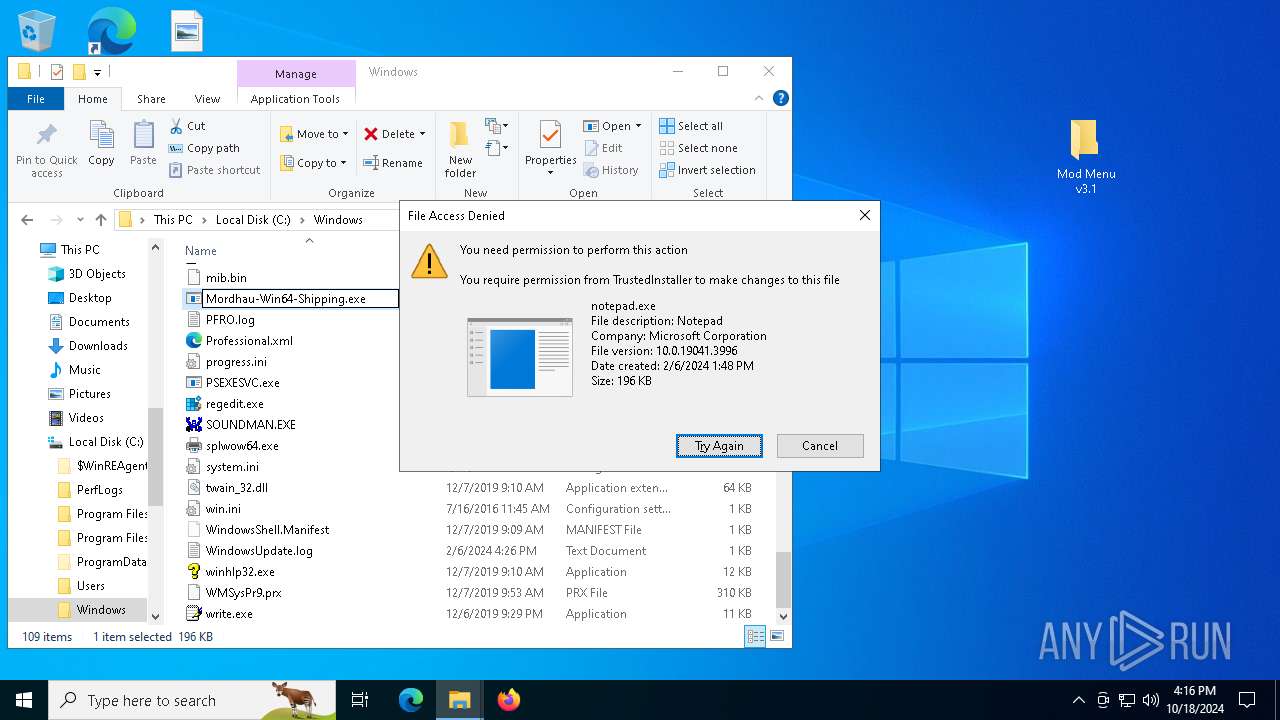Open the Copy to dropdown

click(312, 163)
